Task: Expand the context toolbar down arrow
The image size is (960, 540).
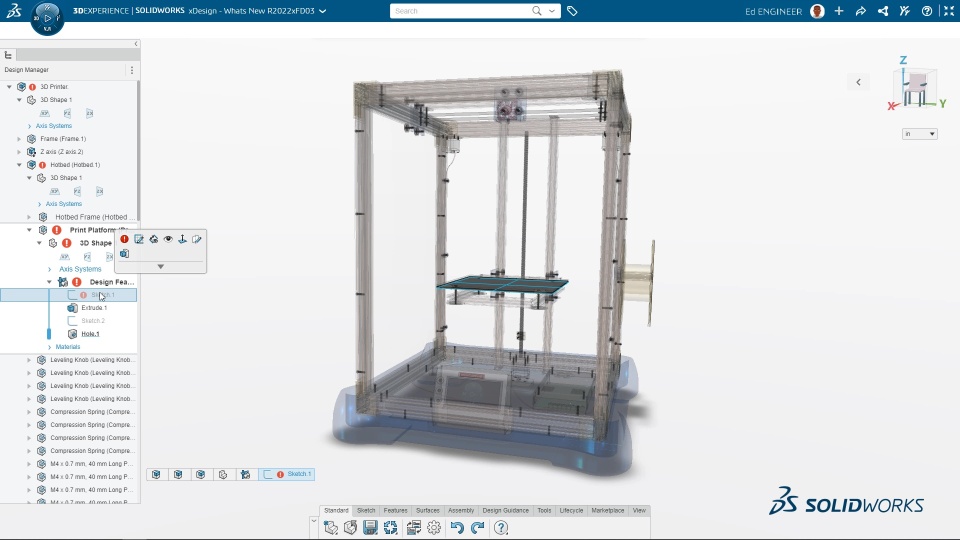Action: (x=160, y=267)
